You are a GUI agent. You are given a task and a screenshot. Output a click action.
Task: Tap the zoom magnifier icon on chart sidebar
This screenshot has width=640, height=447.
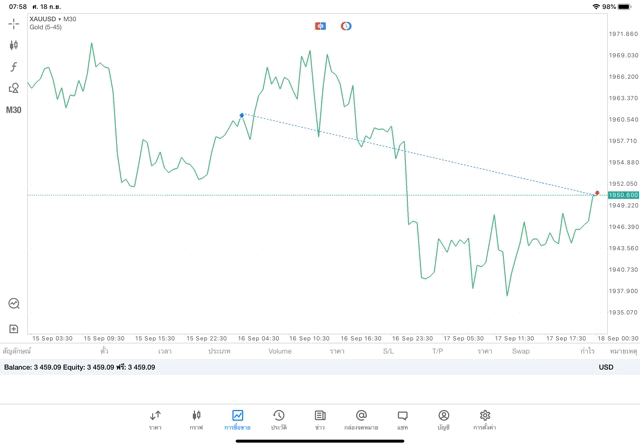tap(14, 303)
